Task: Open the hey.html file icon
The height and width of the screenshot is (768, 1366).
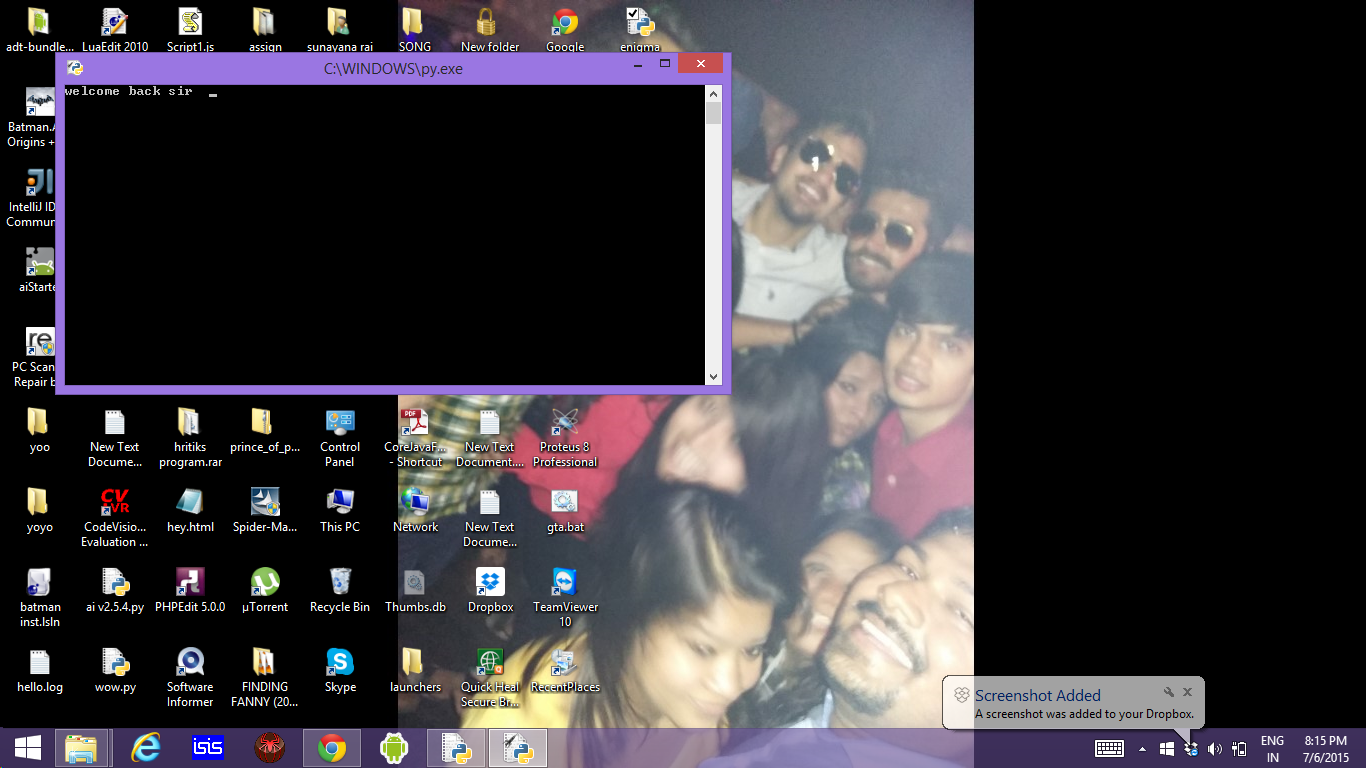Action: tap(190, 510)
